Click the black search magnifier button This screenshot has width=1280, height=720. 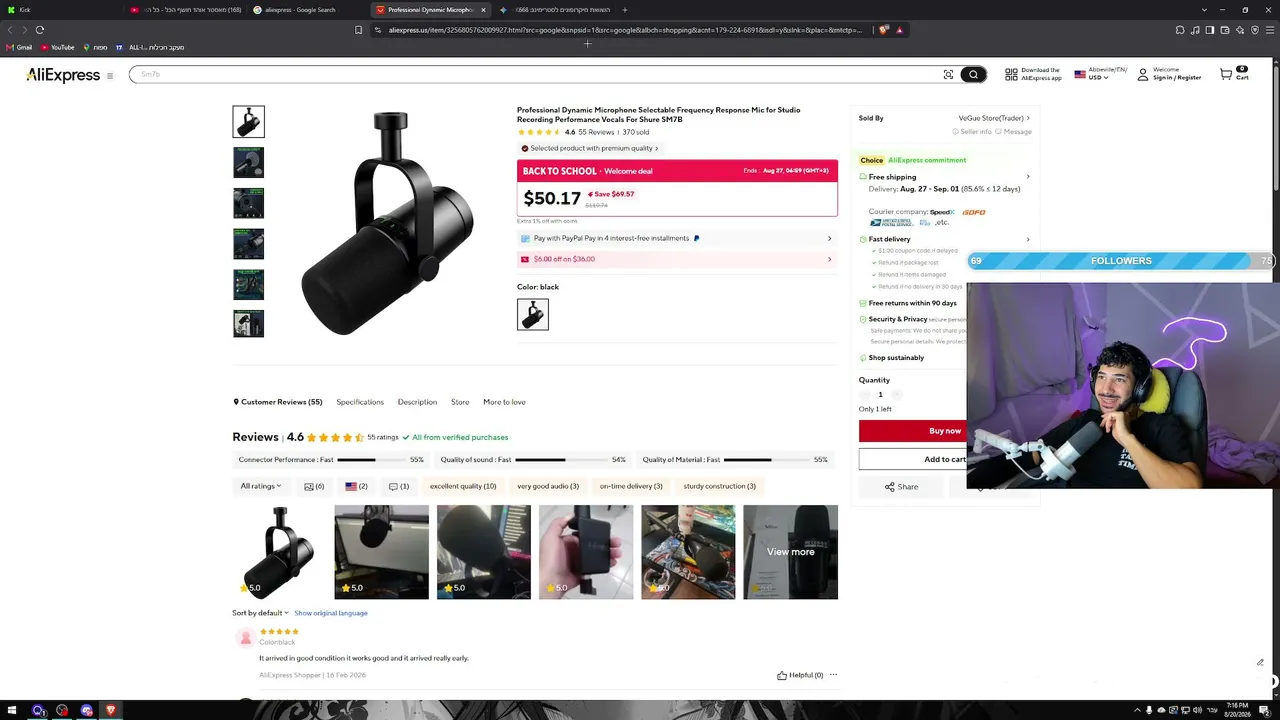pyautogui.click(x=973, y=75)
